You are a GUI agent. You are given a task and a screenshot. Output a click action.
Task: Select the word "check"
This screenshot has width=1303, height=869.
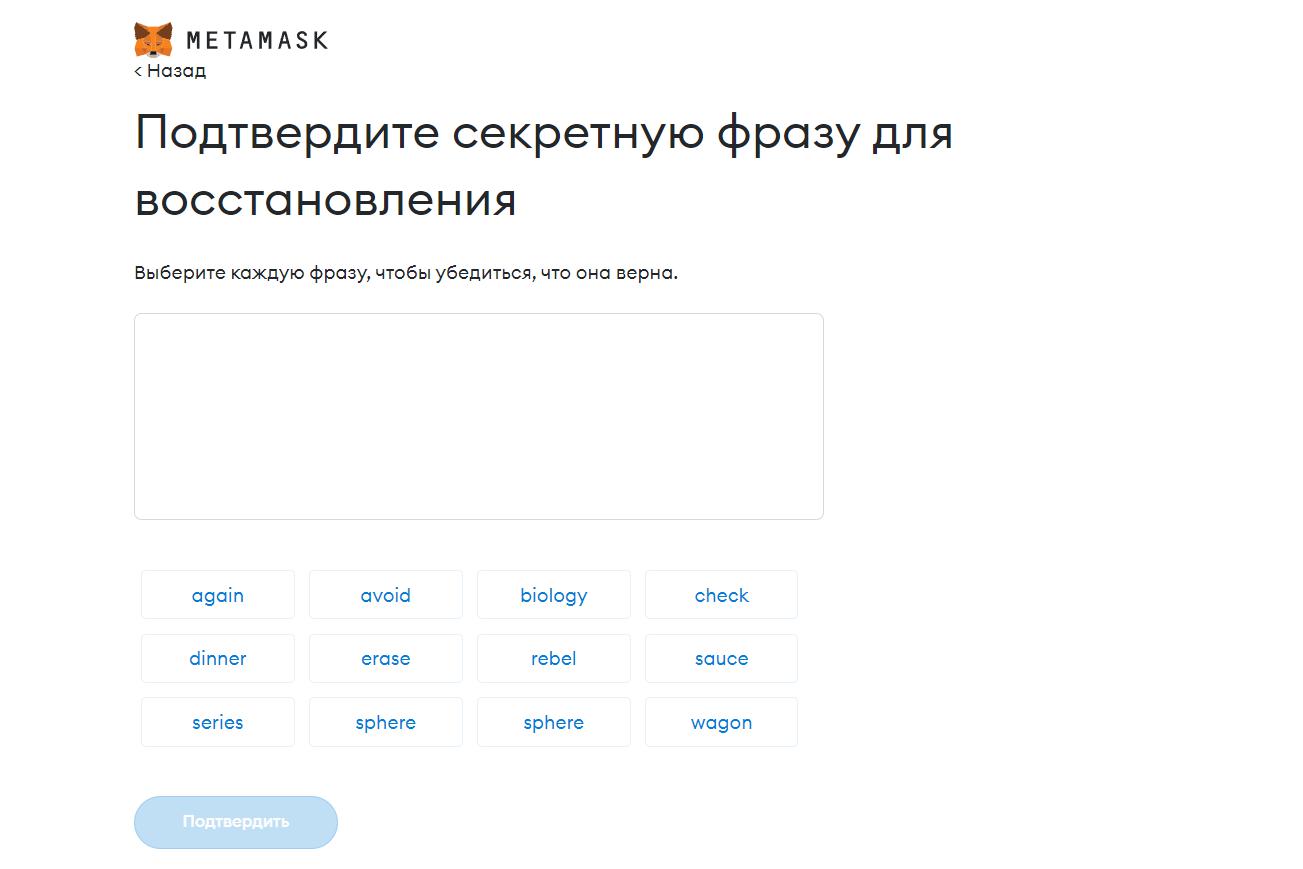[721, 595]
